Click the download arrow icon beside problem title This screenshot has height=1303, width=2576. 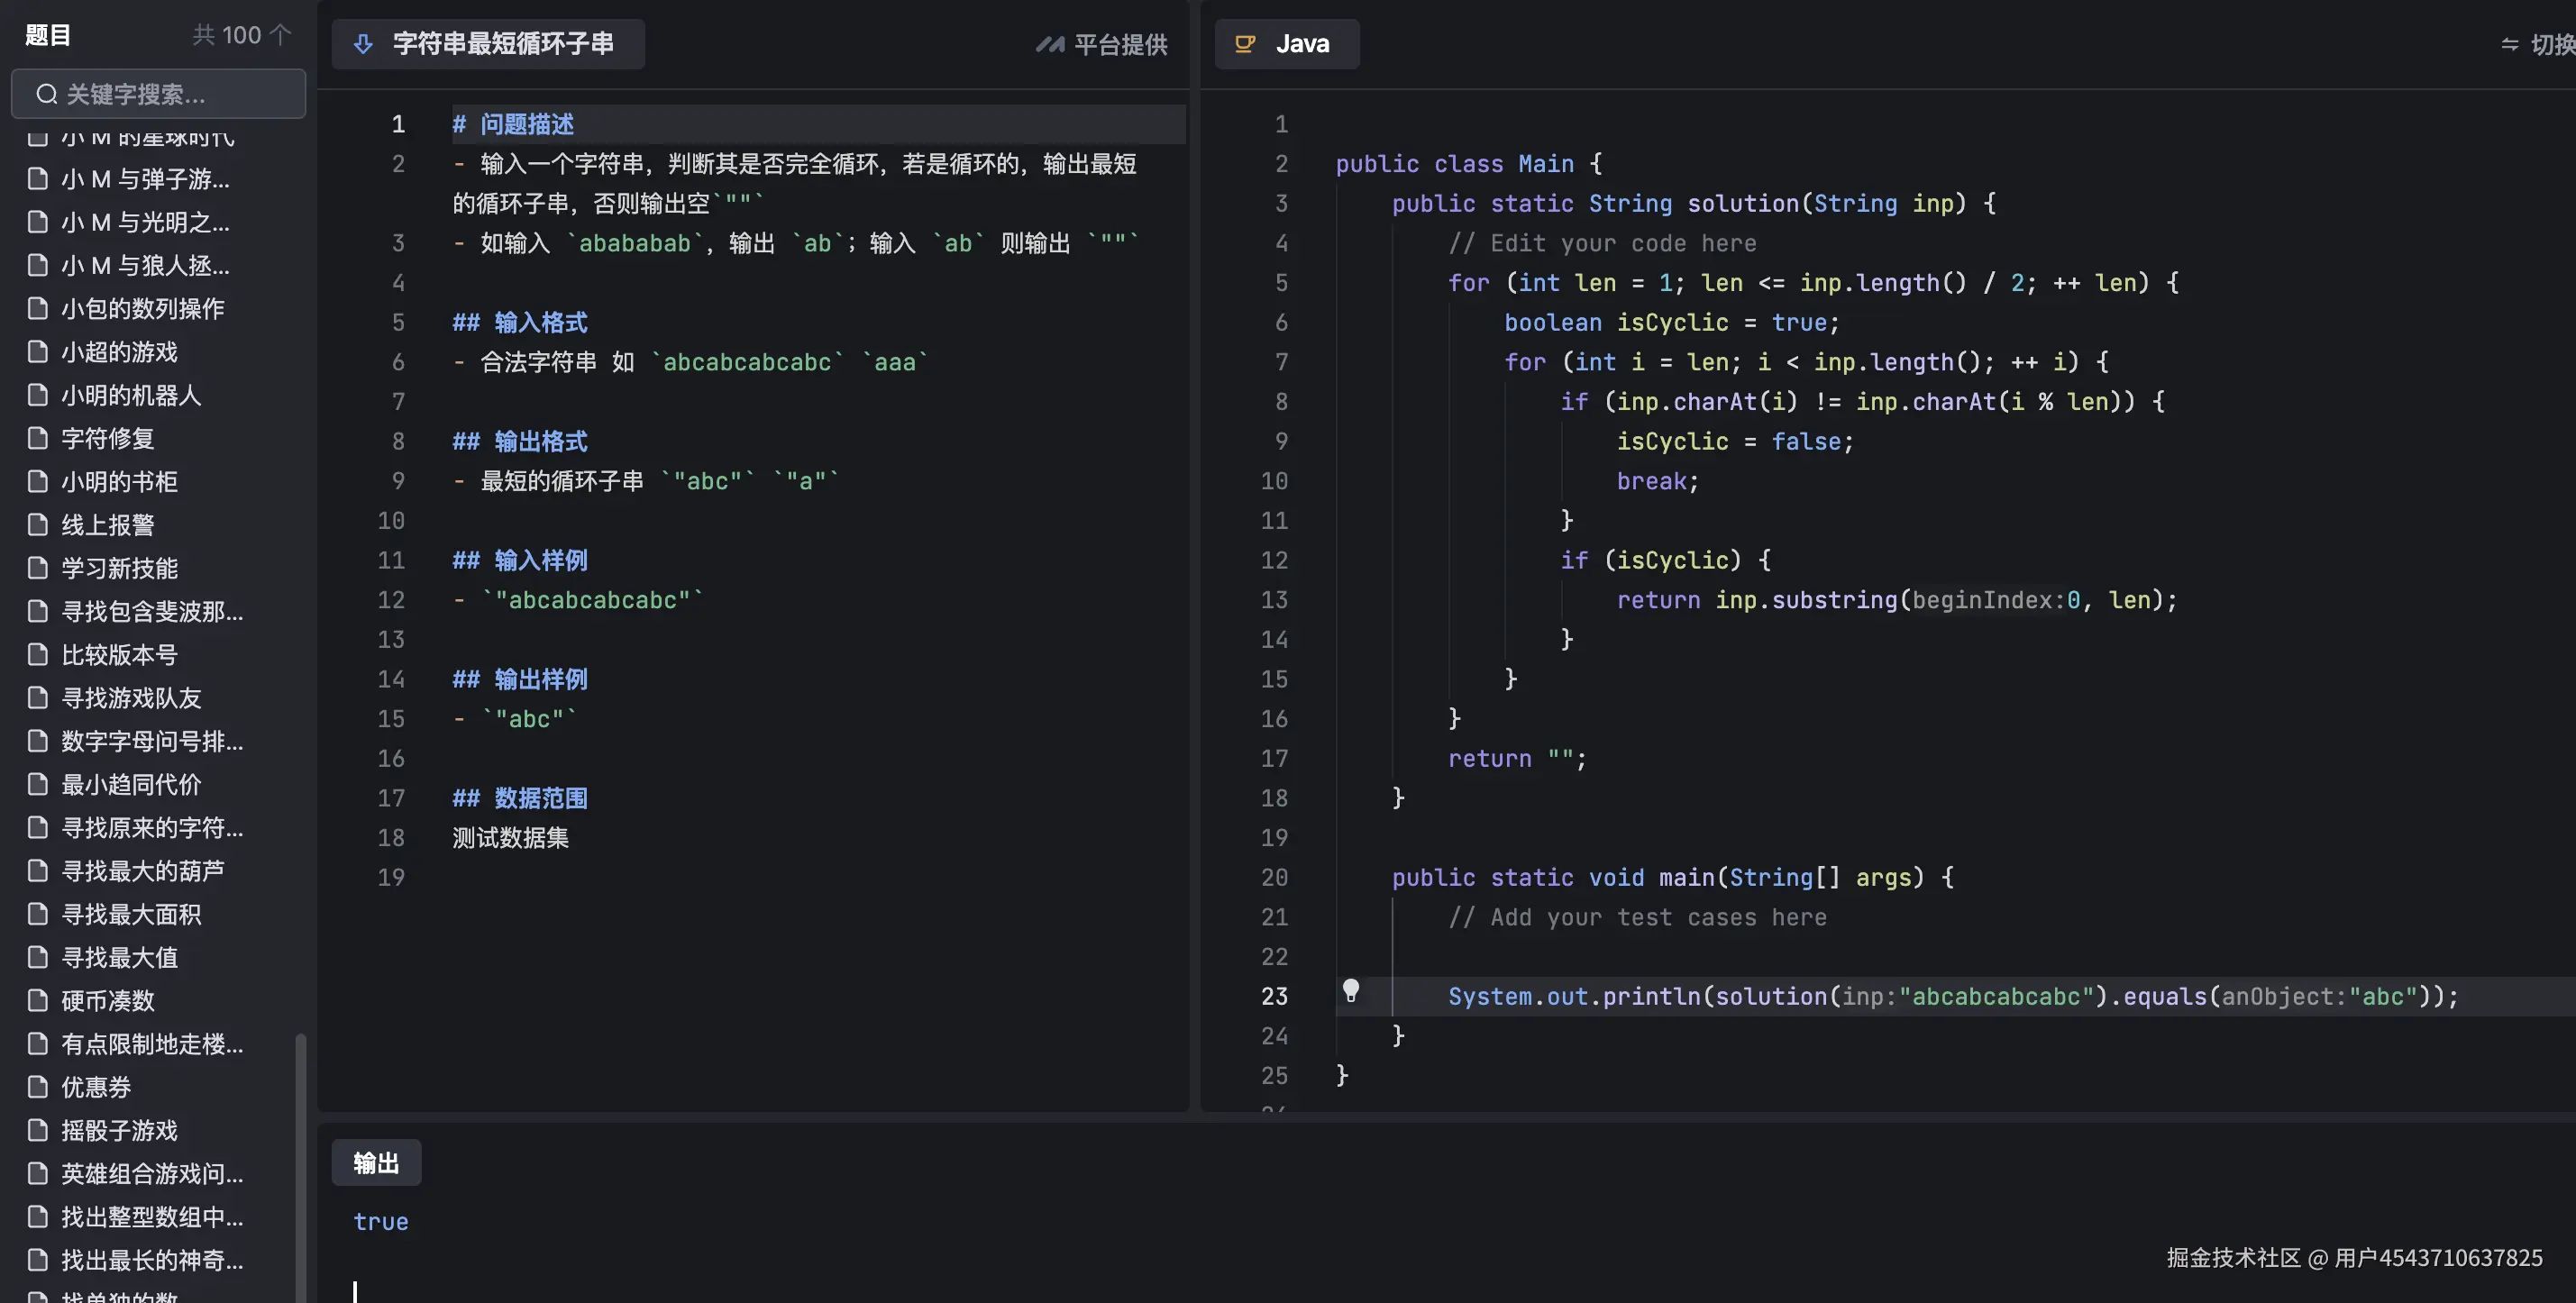pyautogui.click(x=363, y=44)
